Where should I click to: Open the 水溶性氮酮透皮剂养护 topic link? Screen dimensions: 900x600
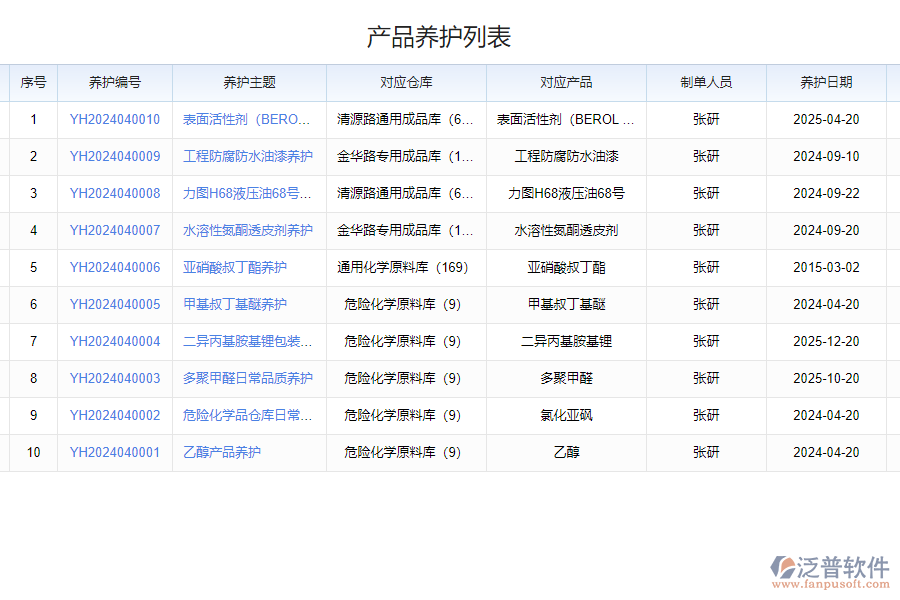pyautogui.click(x=246, y=230)
